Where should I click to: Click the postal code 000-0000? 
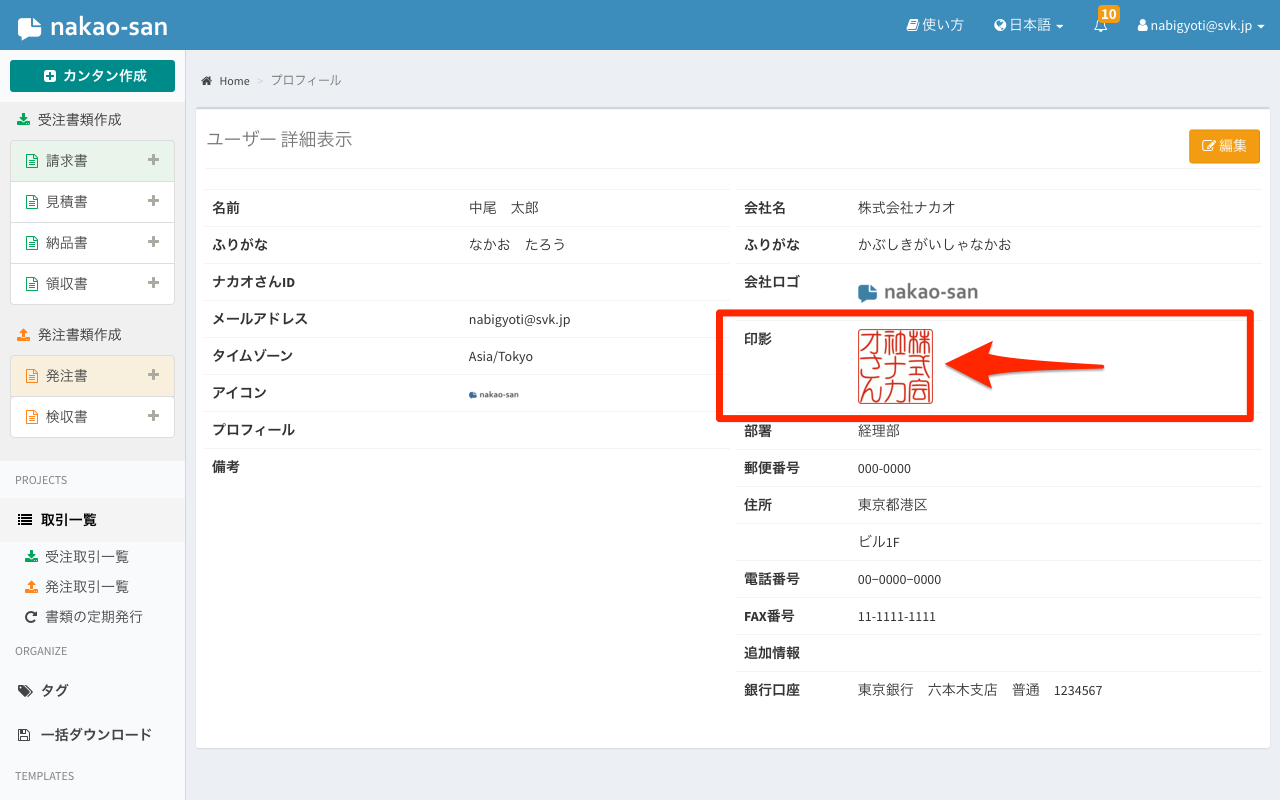pos(884,469)
